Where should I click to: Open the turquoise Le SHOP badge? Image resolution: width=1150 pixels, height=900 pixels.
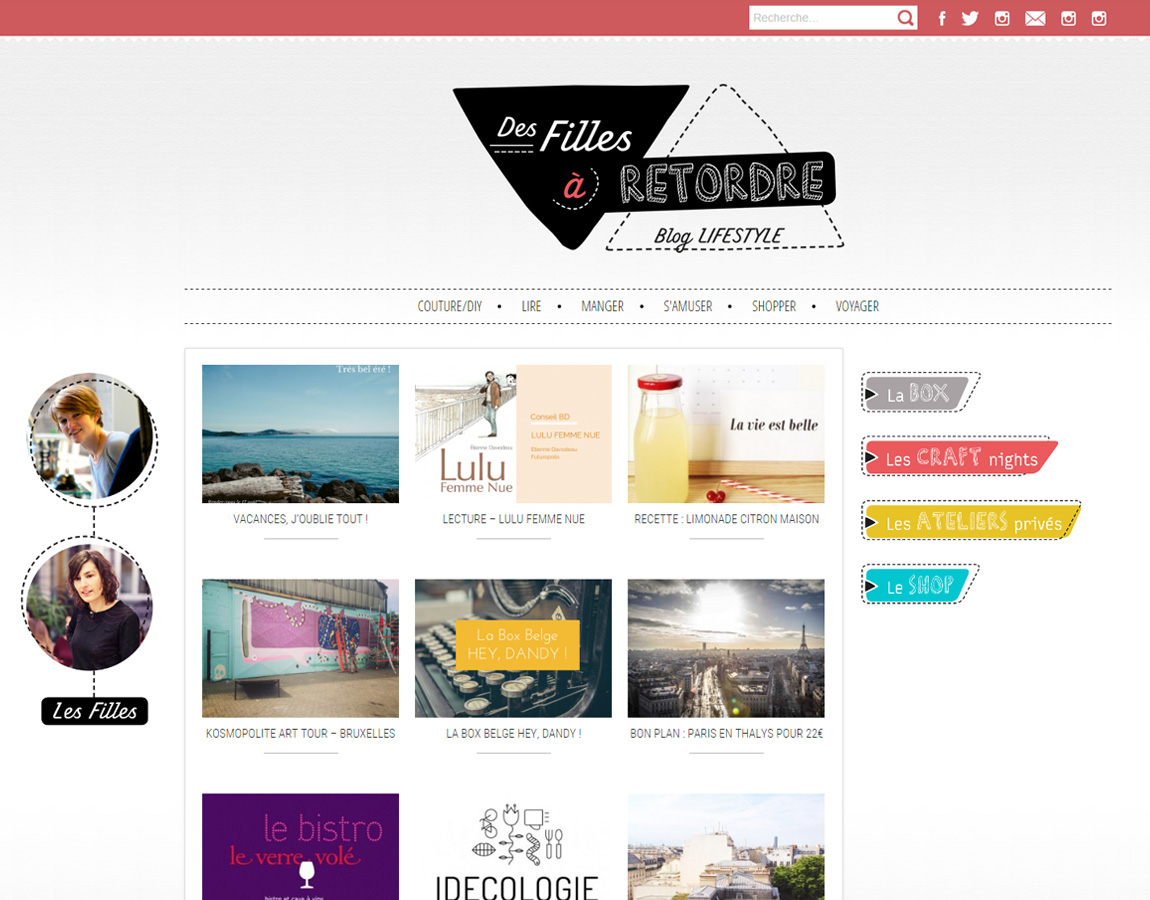[x=918, y=585]
